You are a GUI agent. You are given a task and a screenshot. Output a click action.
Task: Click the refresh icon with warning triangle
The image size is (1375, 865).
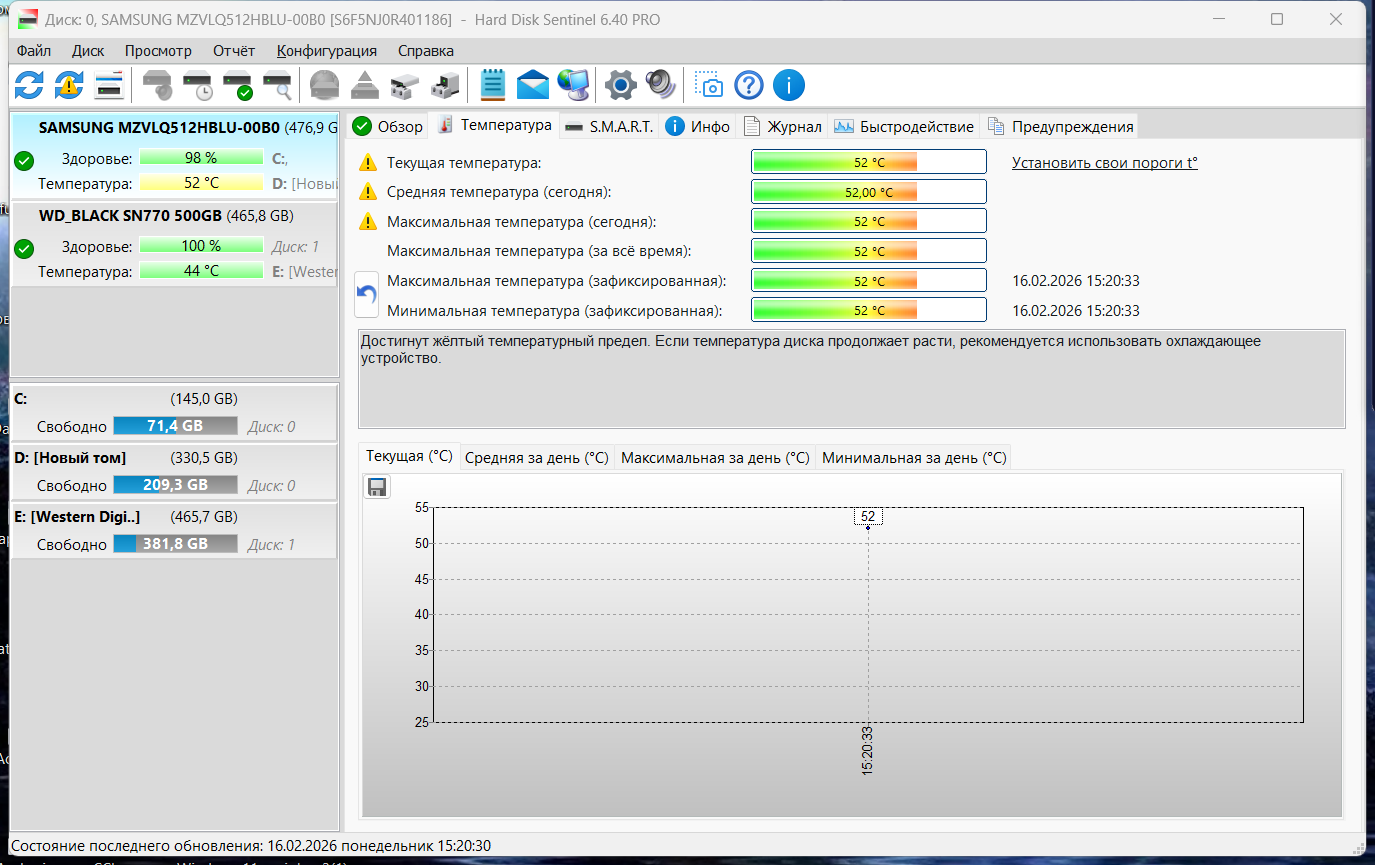coord(68,85)
